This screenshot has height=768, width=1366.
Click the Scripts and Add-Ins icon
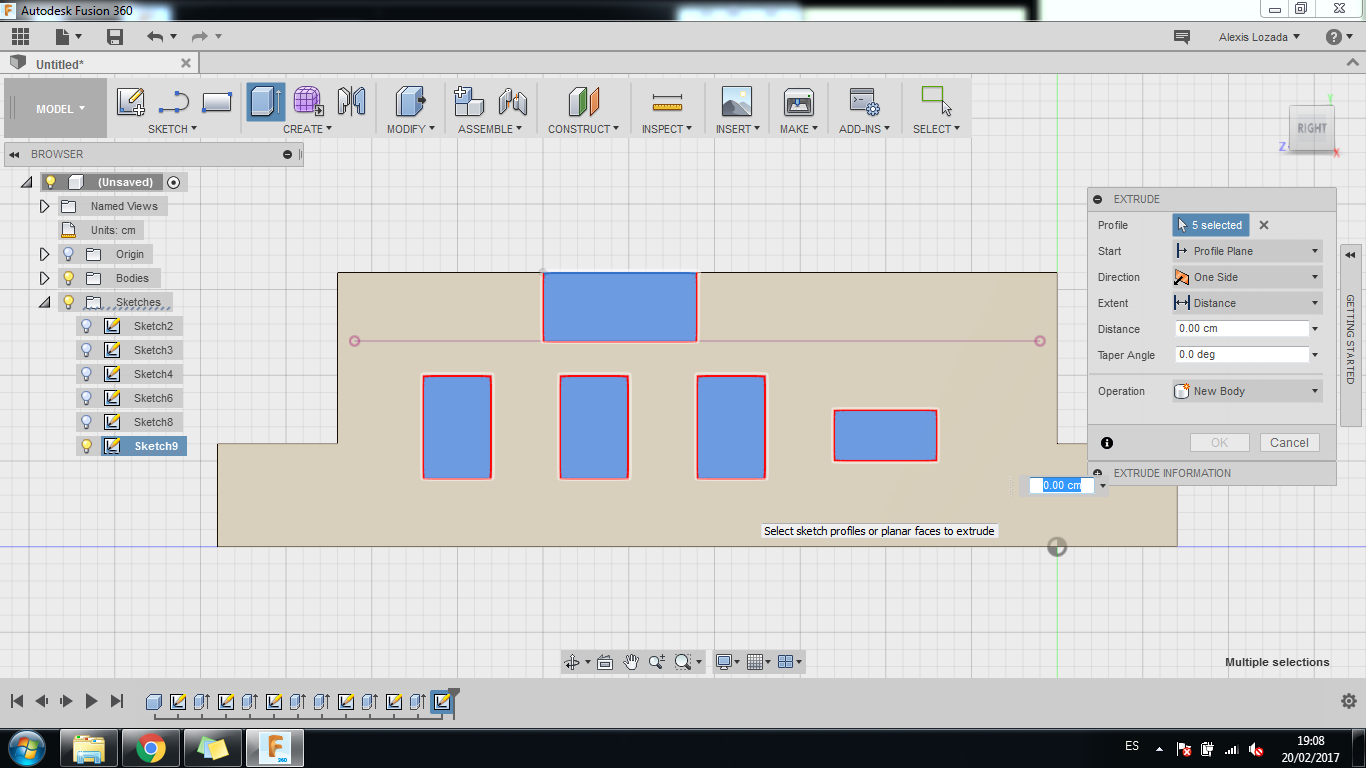pyautogui.click(x=864, y=102)
